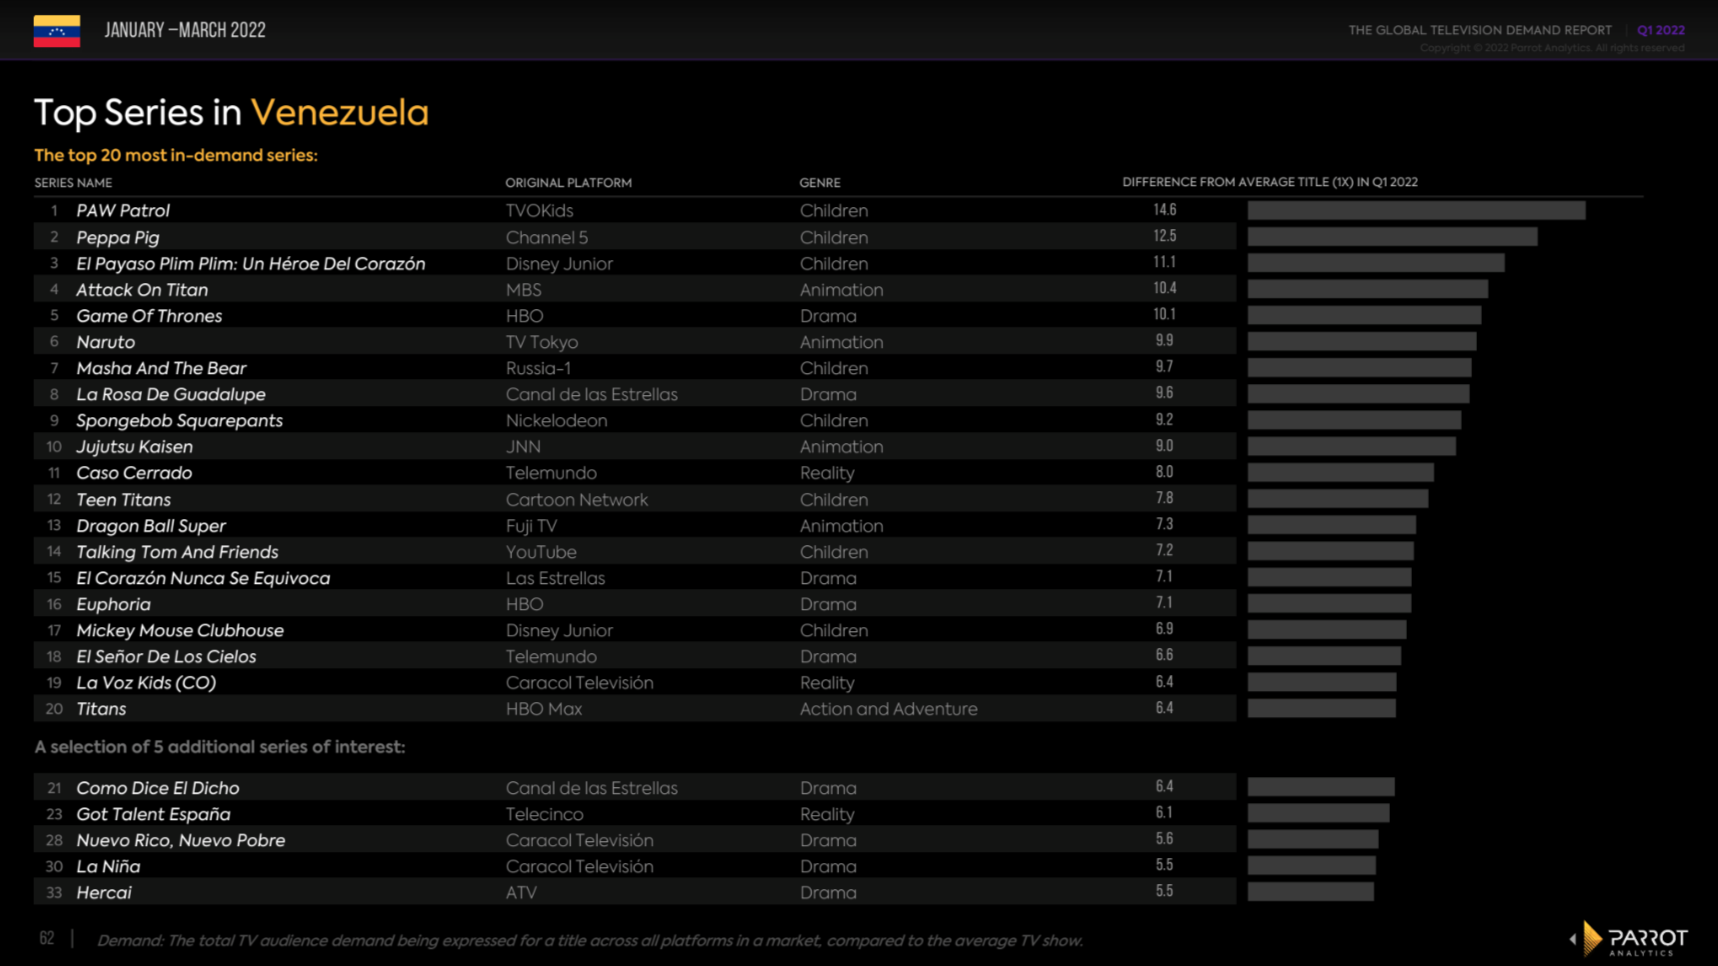Select the YouTube platform cell
Image resolution: width=1718 pixels, height=966 pixels.
[541, 552]
